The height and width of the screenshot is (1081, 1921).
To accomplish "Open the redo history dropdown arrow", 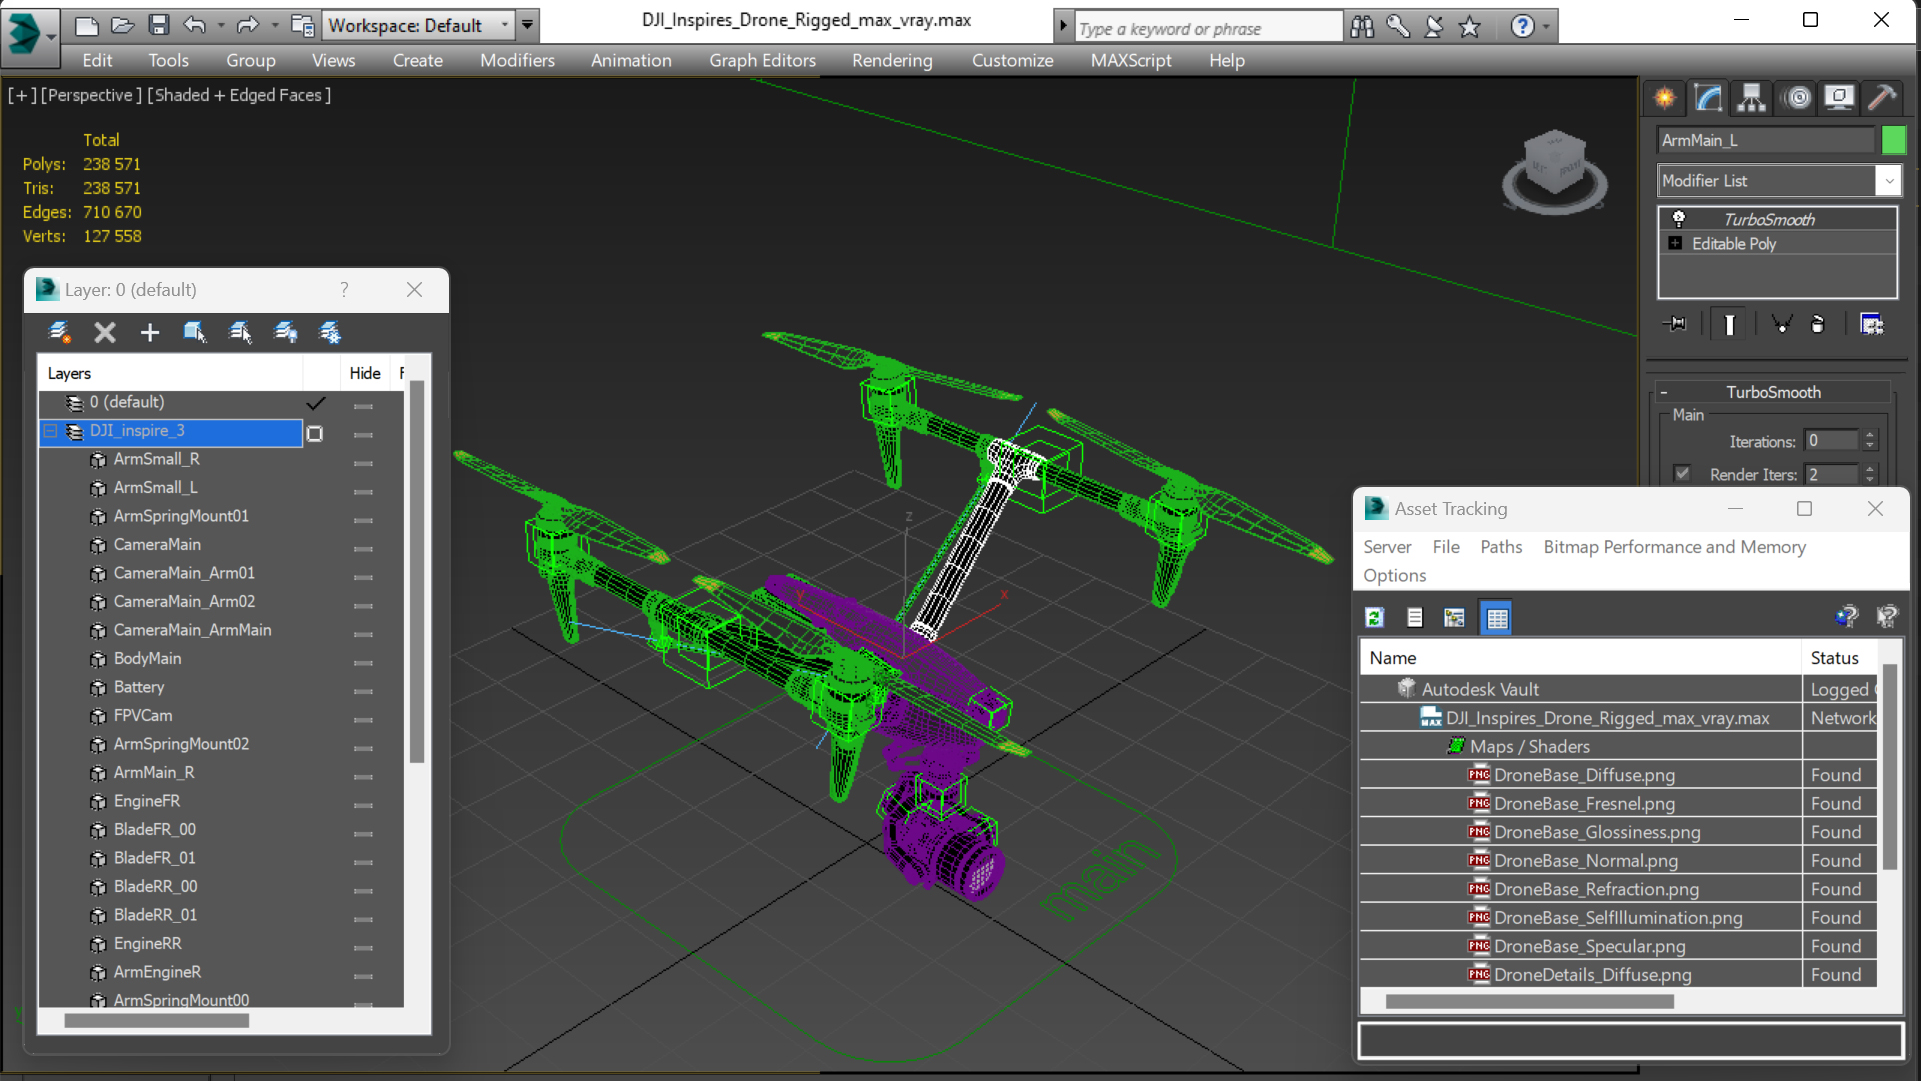I will [274, 25].
